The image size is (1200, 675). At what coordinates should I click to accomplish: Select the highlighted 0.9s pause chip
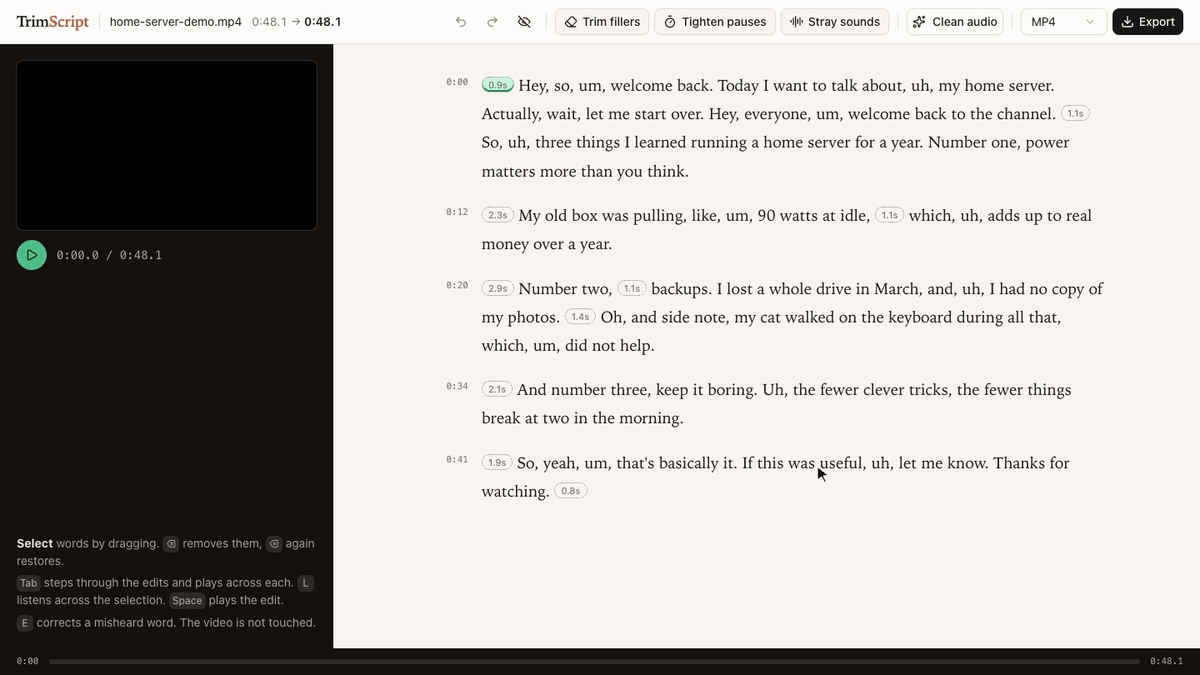498,86
